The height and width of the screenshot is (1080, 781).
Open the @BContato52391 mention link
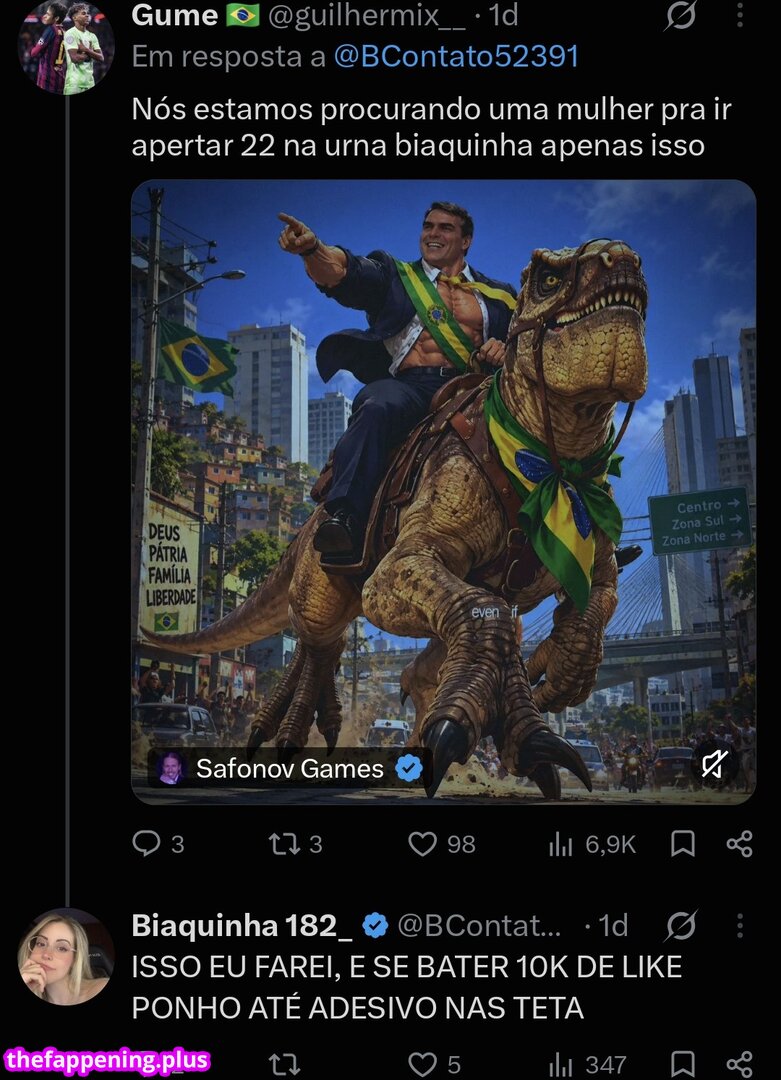click(456, 56)
